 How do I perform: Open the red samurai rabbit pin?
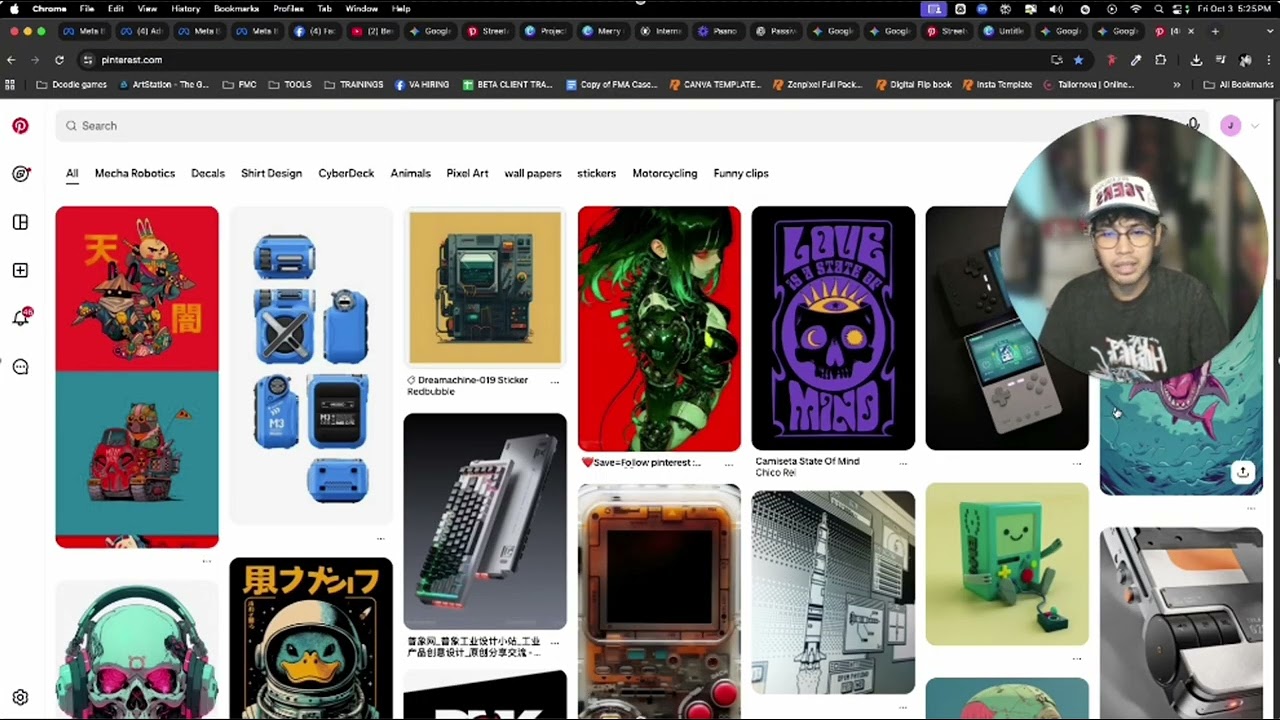(137, 377)
